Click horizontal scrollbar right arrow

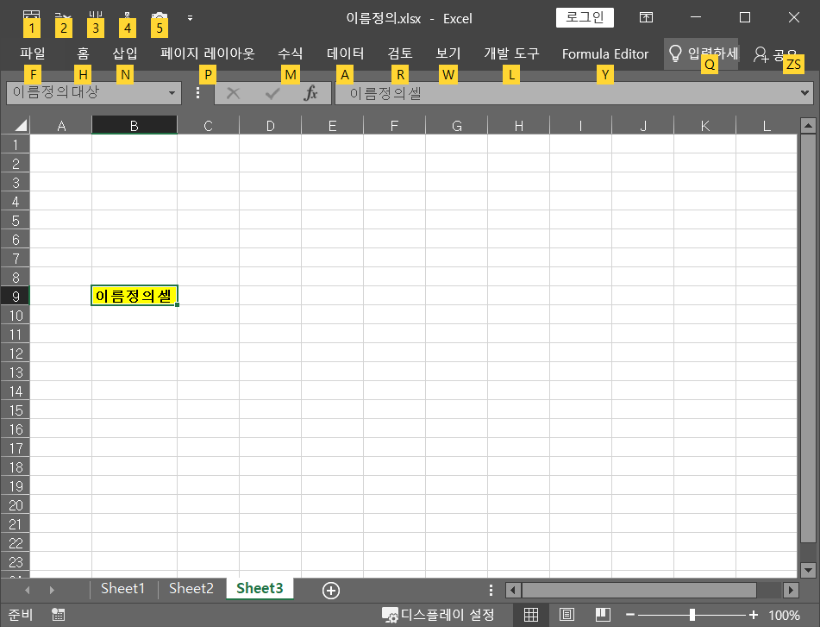tap(791, 590)
